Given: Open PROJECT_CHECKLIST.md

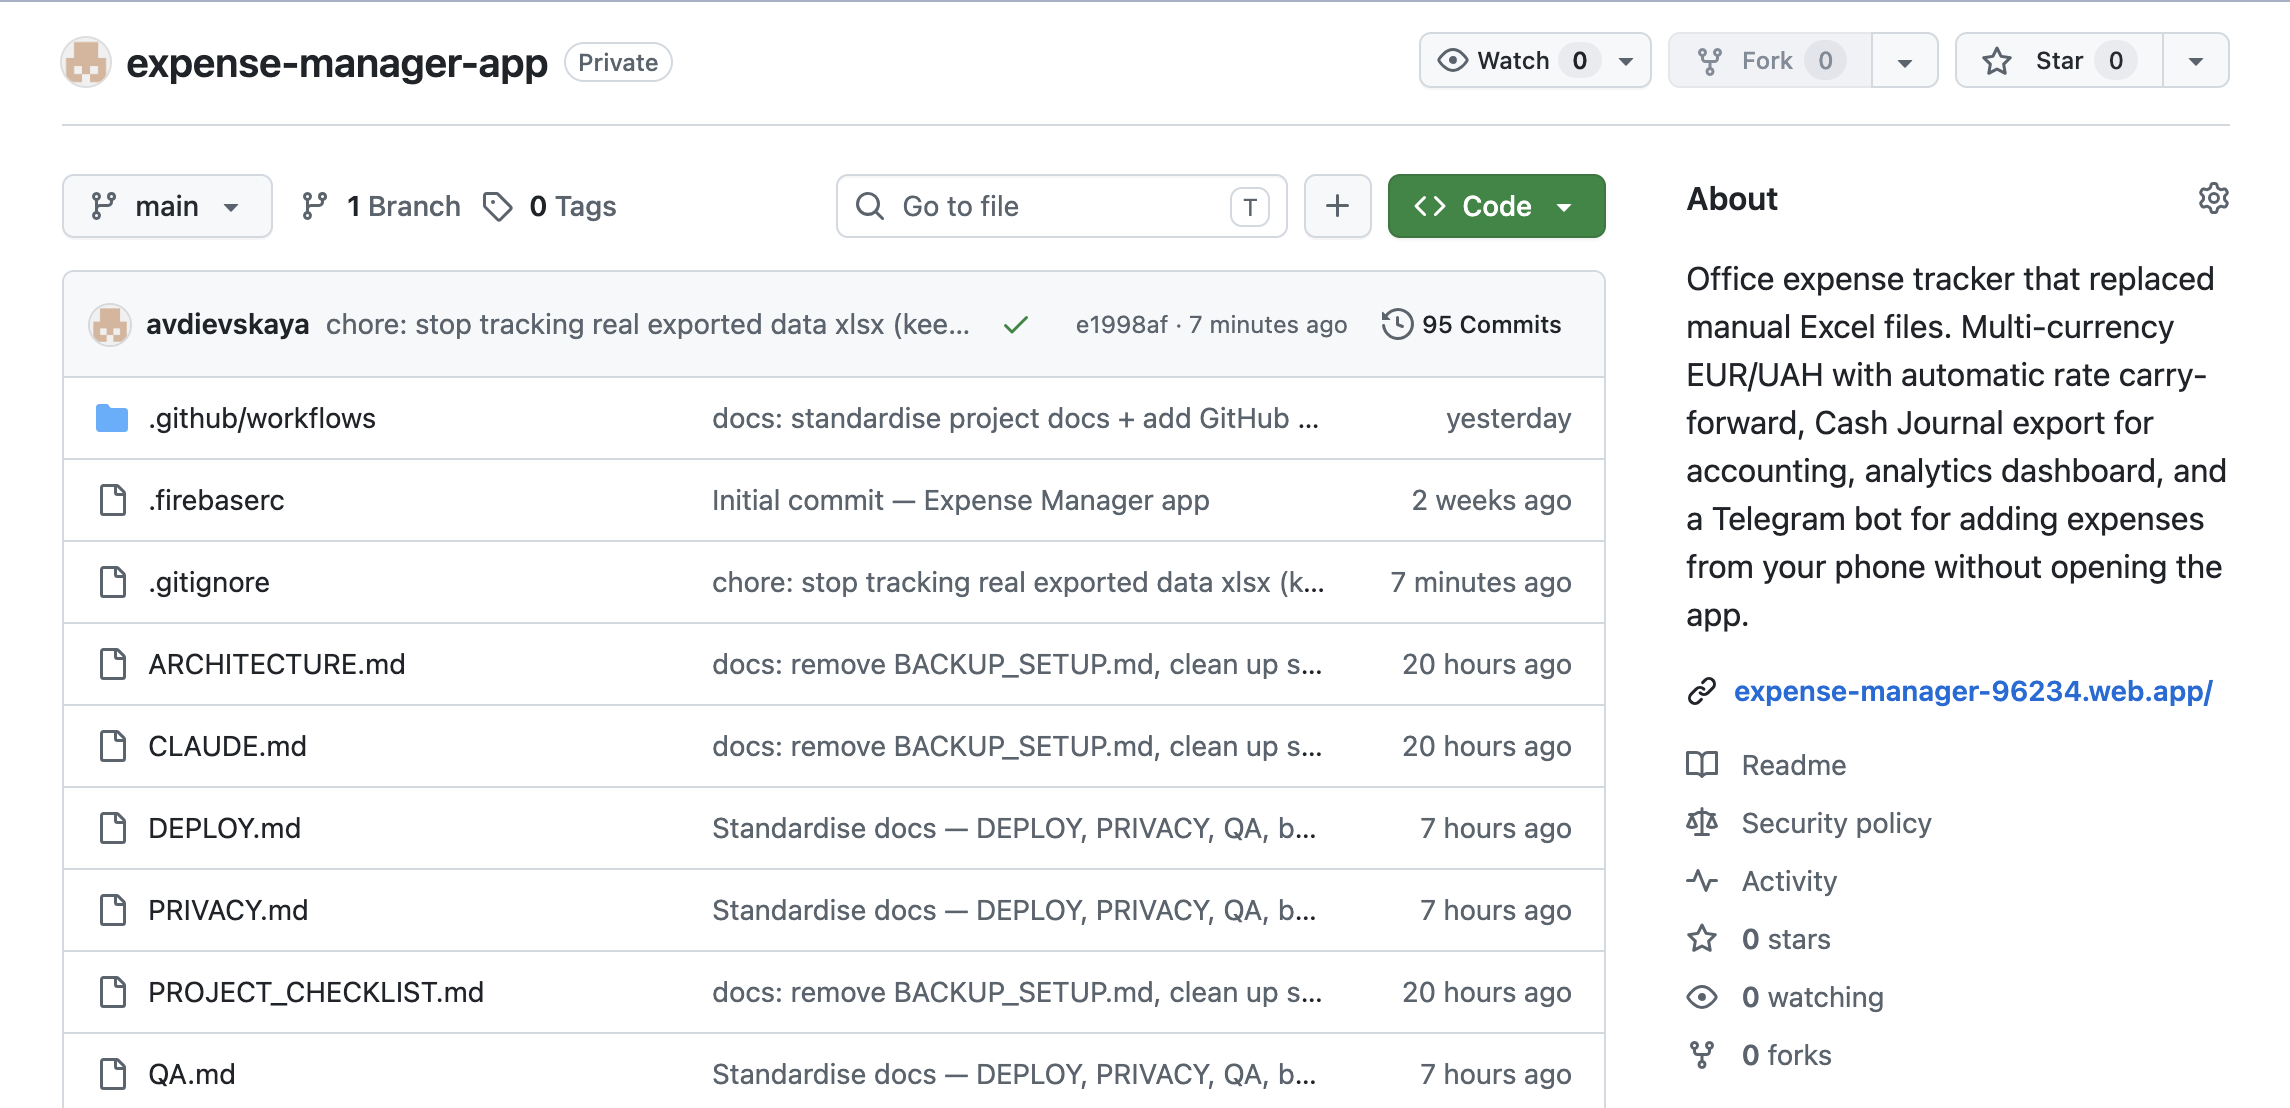Looking at the screenshot, I should point(316,992).
